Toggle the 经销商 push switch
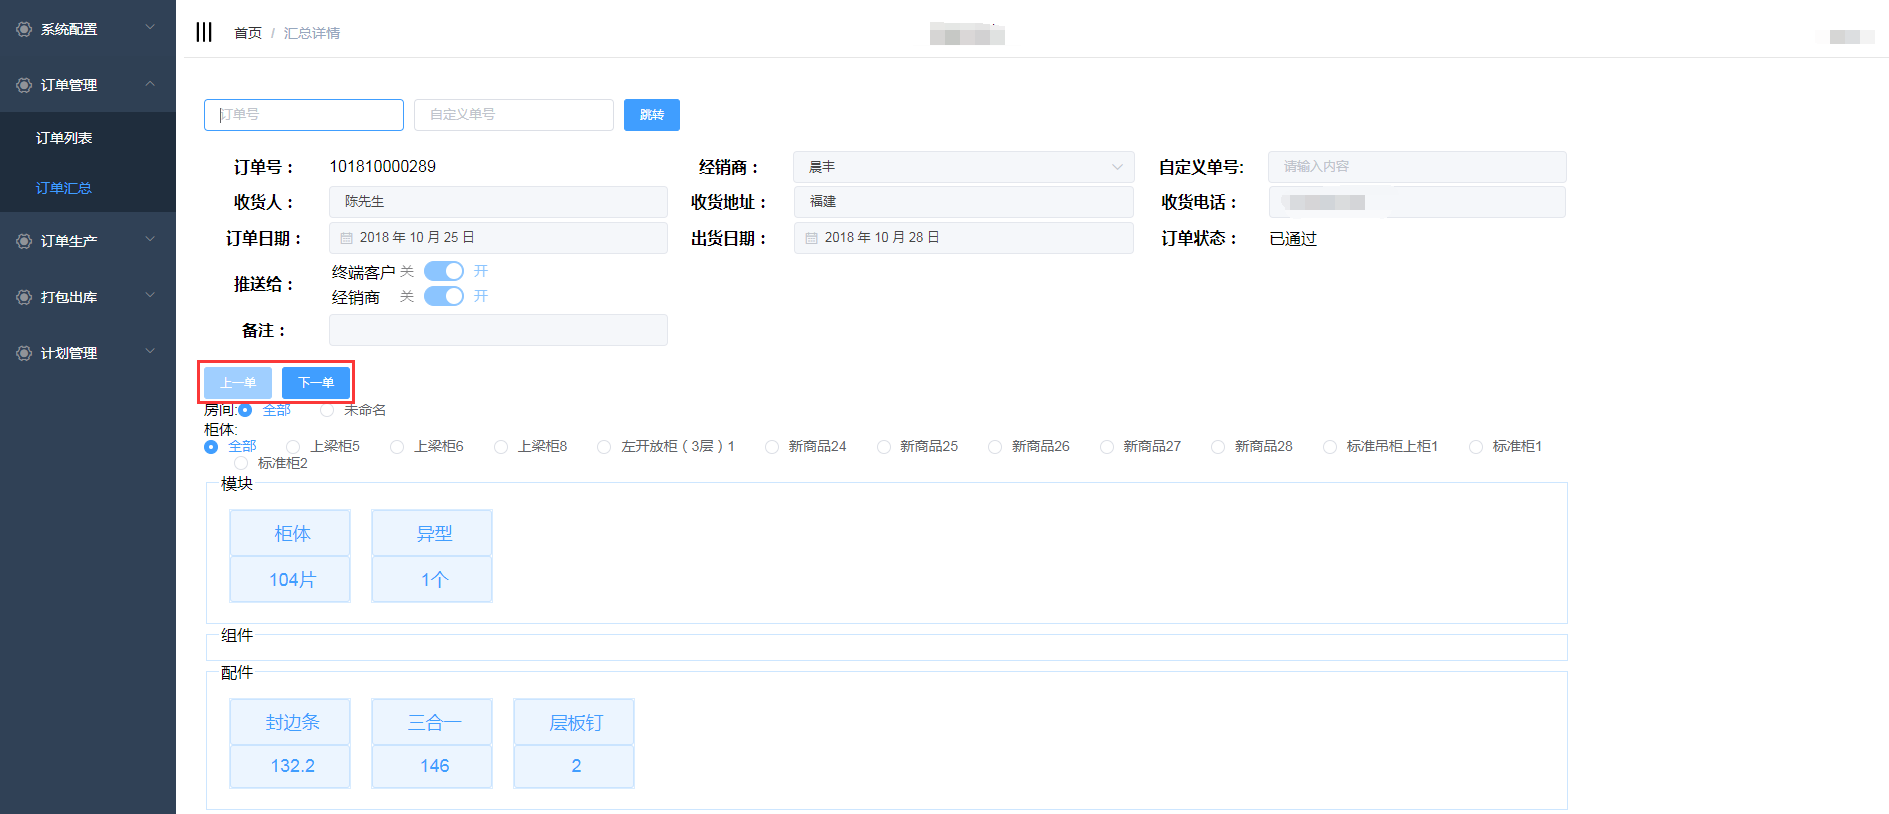The height and width of the screenshot is (814, 1889). tap(443, 296)
